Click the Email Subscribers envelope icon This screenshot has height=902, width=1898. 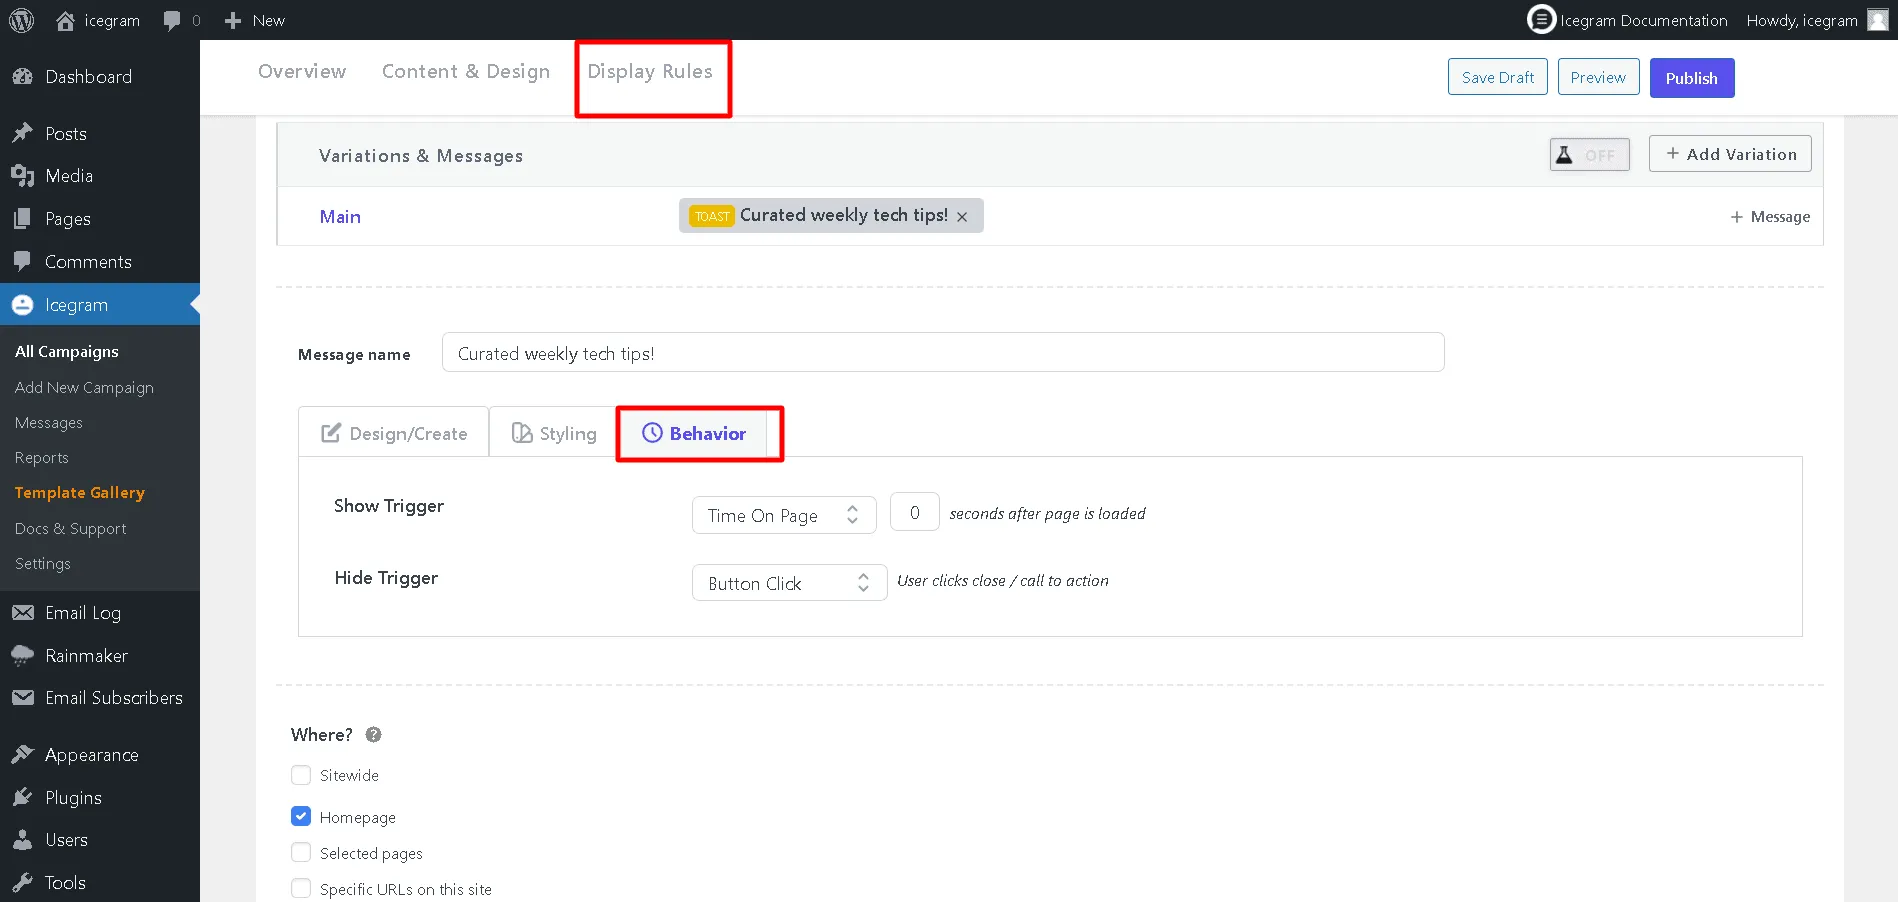(x=23, y=698)
